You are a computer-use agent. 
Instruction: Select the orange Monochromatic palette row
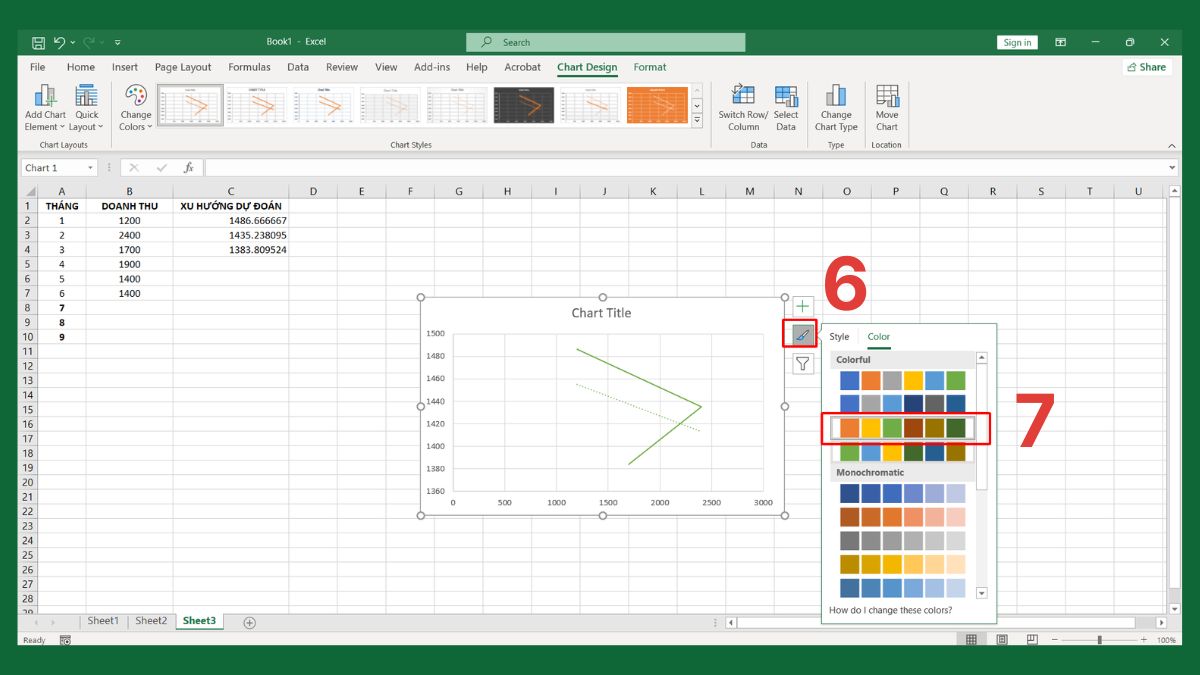click(x=903, y=517)
